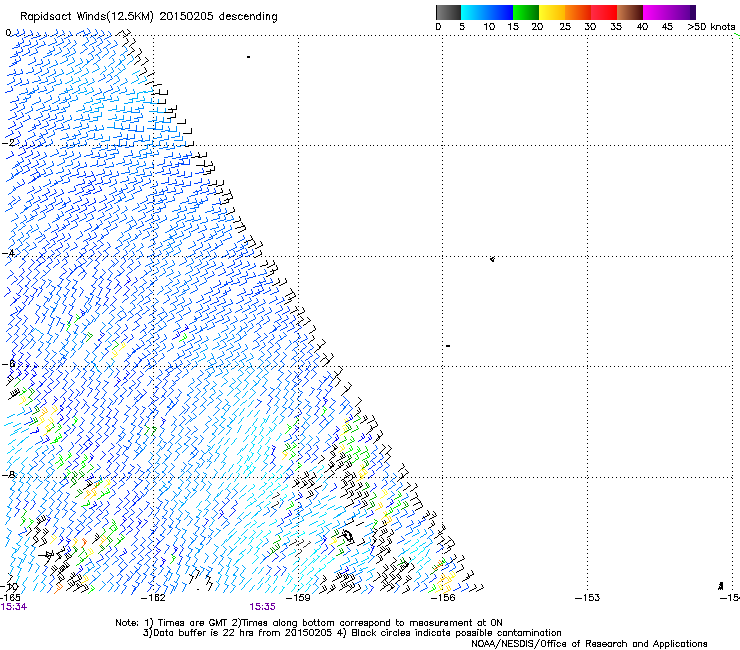Click the latitude label '0' at top left
The height and width of the screenshot is (650, 740).
[8, 33]
